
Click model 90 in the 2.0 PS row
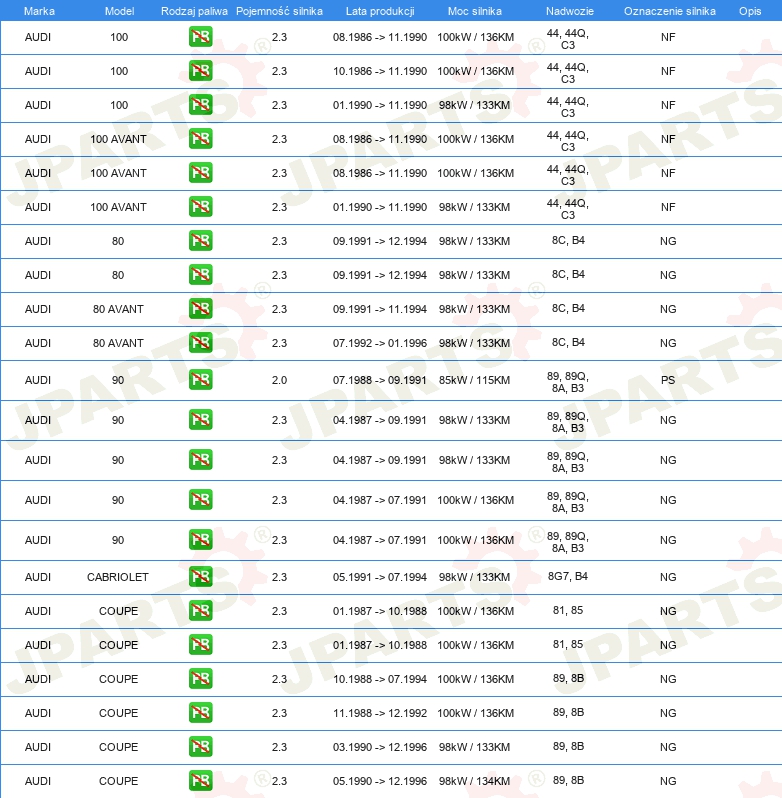click(x=118, y=380)
